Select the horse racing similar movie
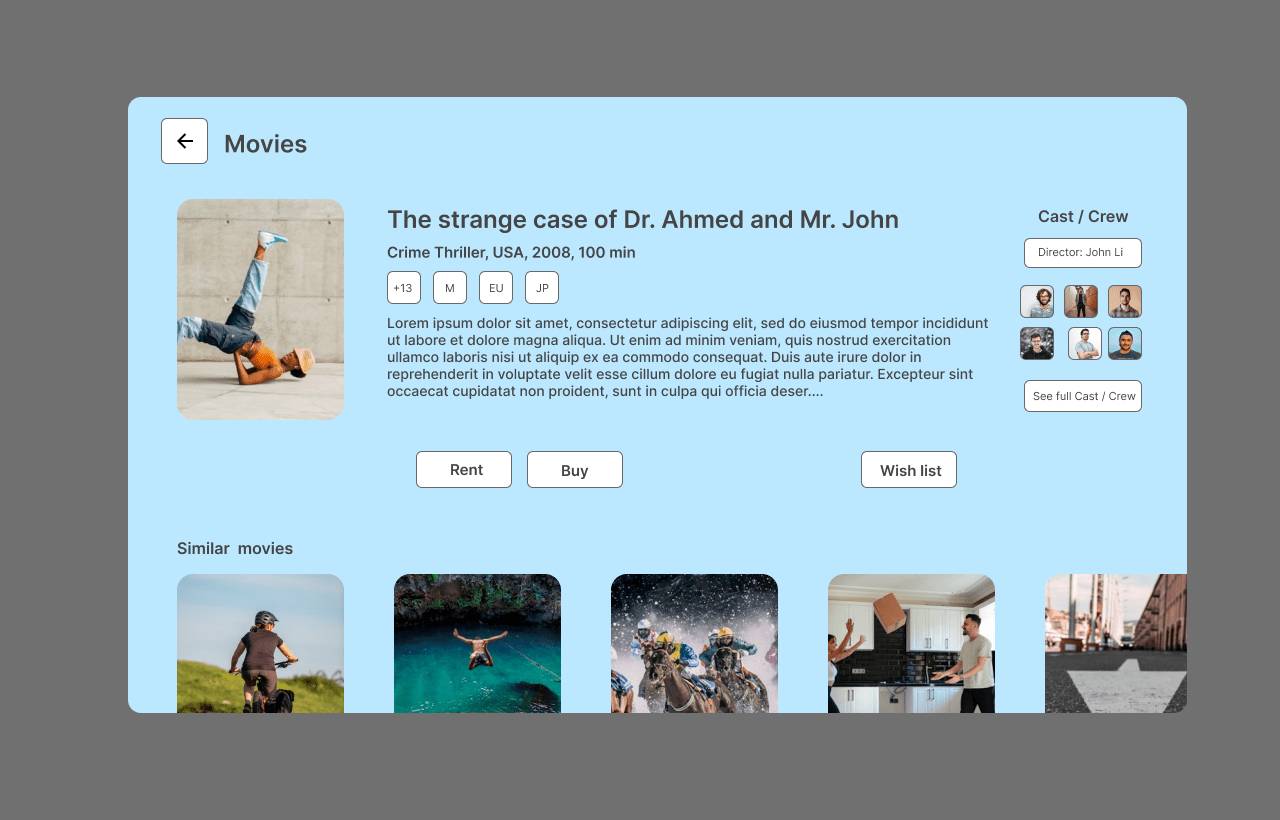The image size is (1280, 820). [694, 643]
